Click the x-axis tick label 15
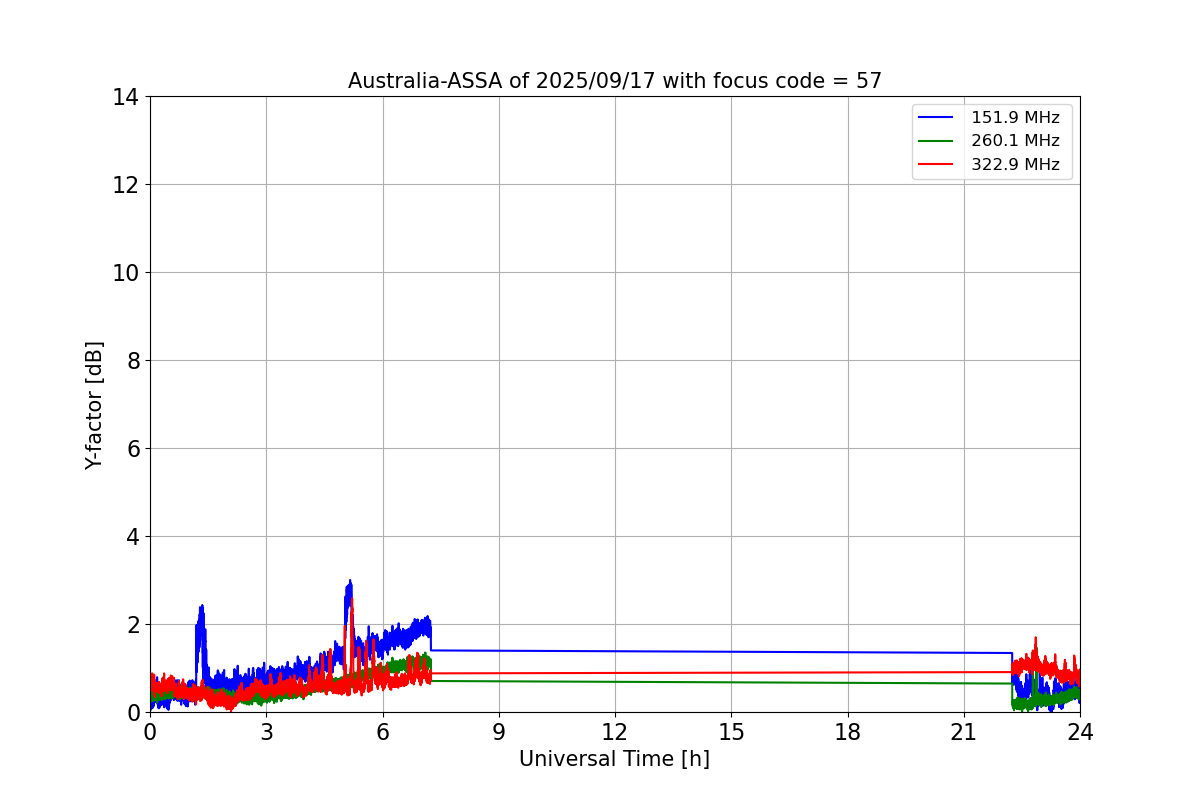Viewport: 1200px width, 800px height. point(731,732)
